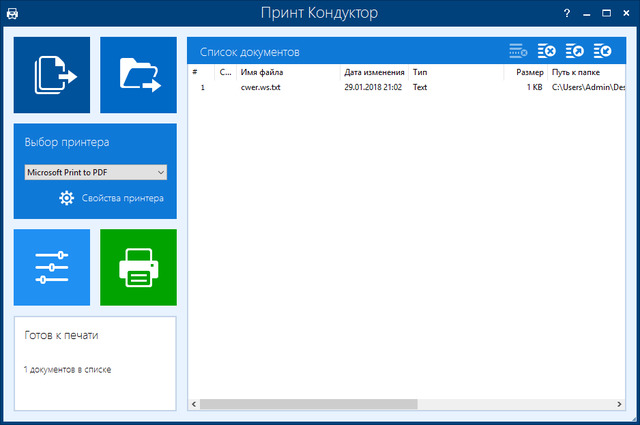640x425 pixels.
Task: Click the export document list icon
Action: (574, 51)
